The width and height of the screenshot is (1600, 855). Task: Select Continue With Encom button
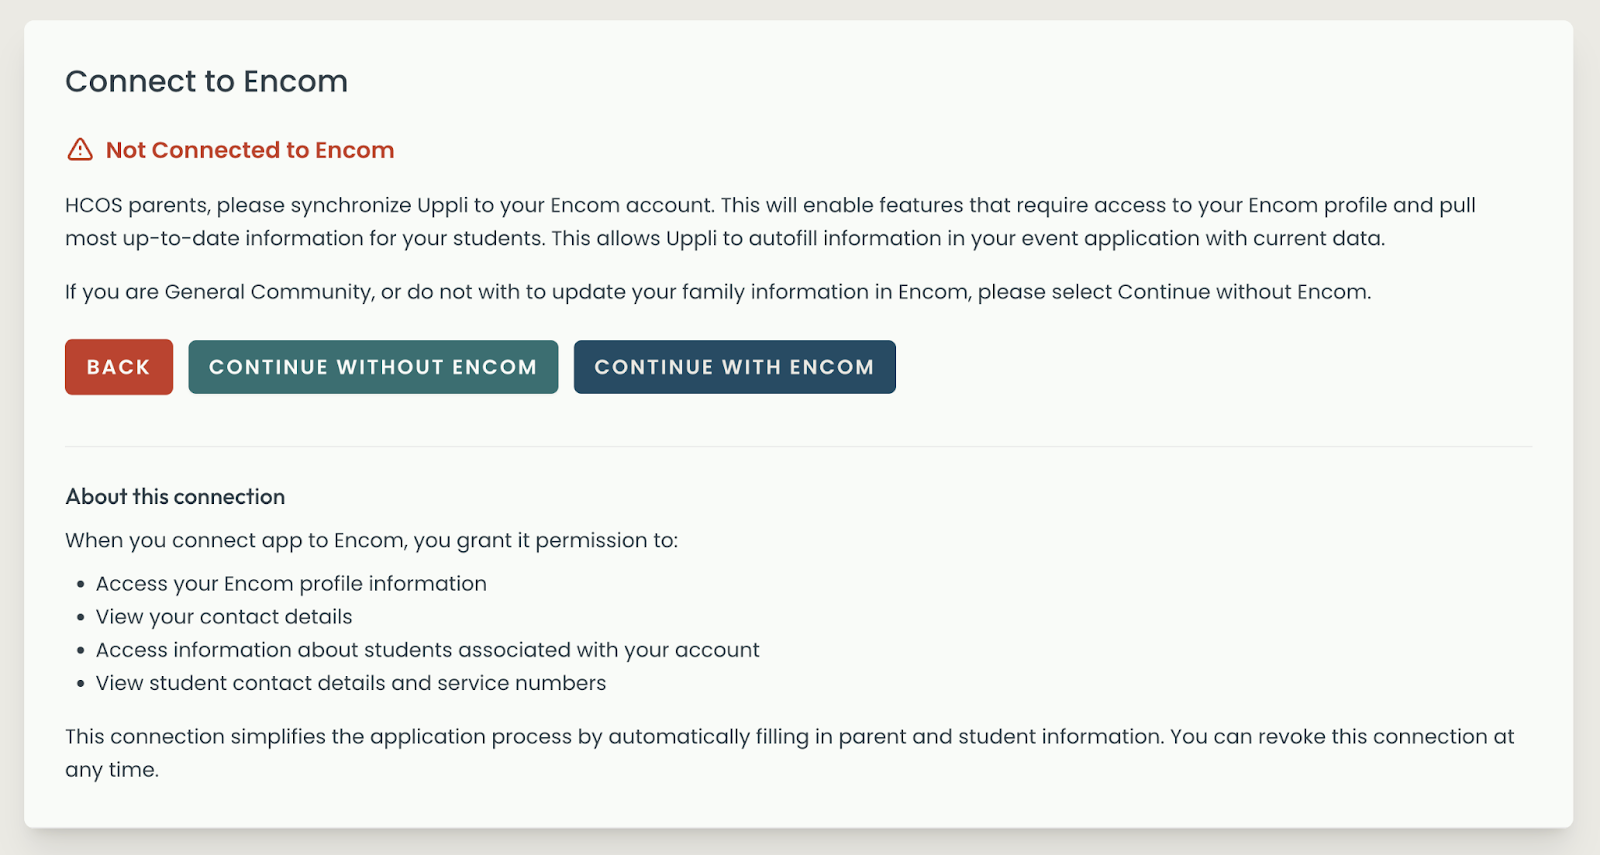click(x=734, y=367)
